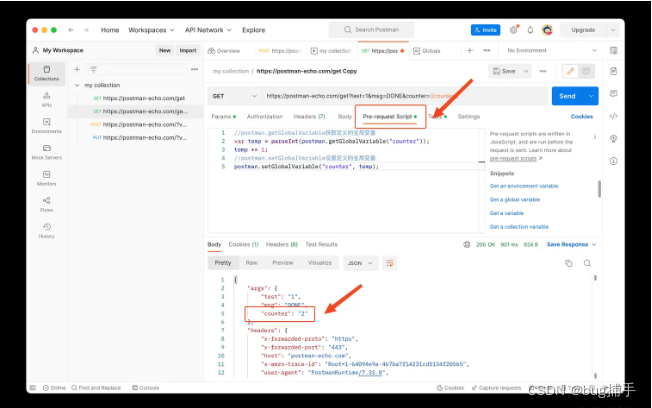Open the API Network dropdown
Viewport: 652px width, 408px height.
click(x=208, y=30)
